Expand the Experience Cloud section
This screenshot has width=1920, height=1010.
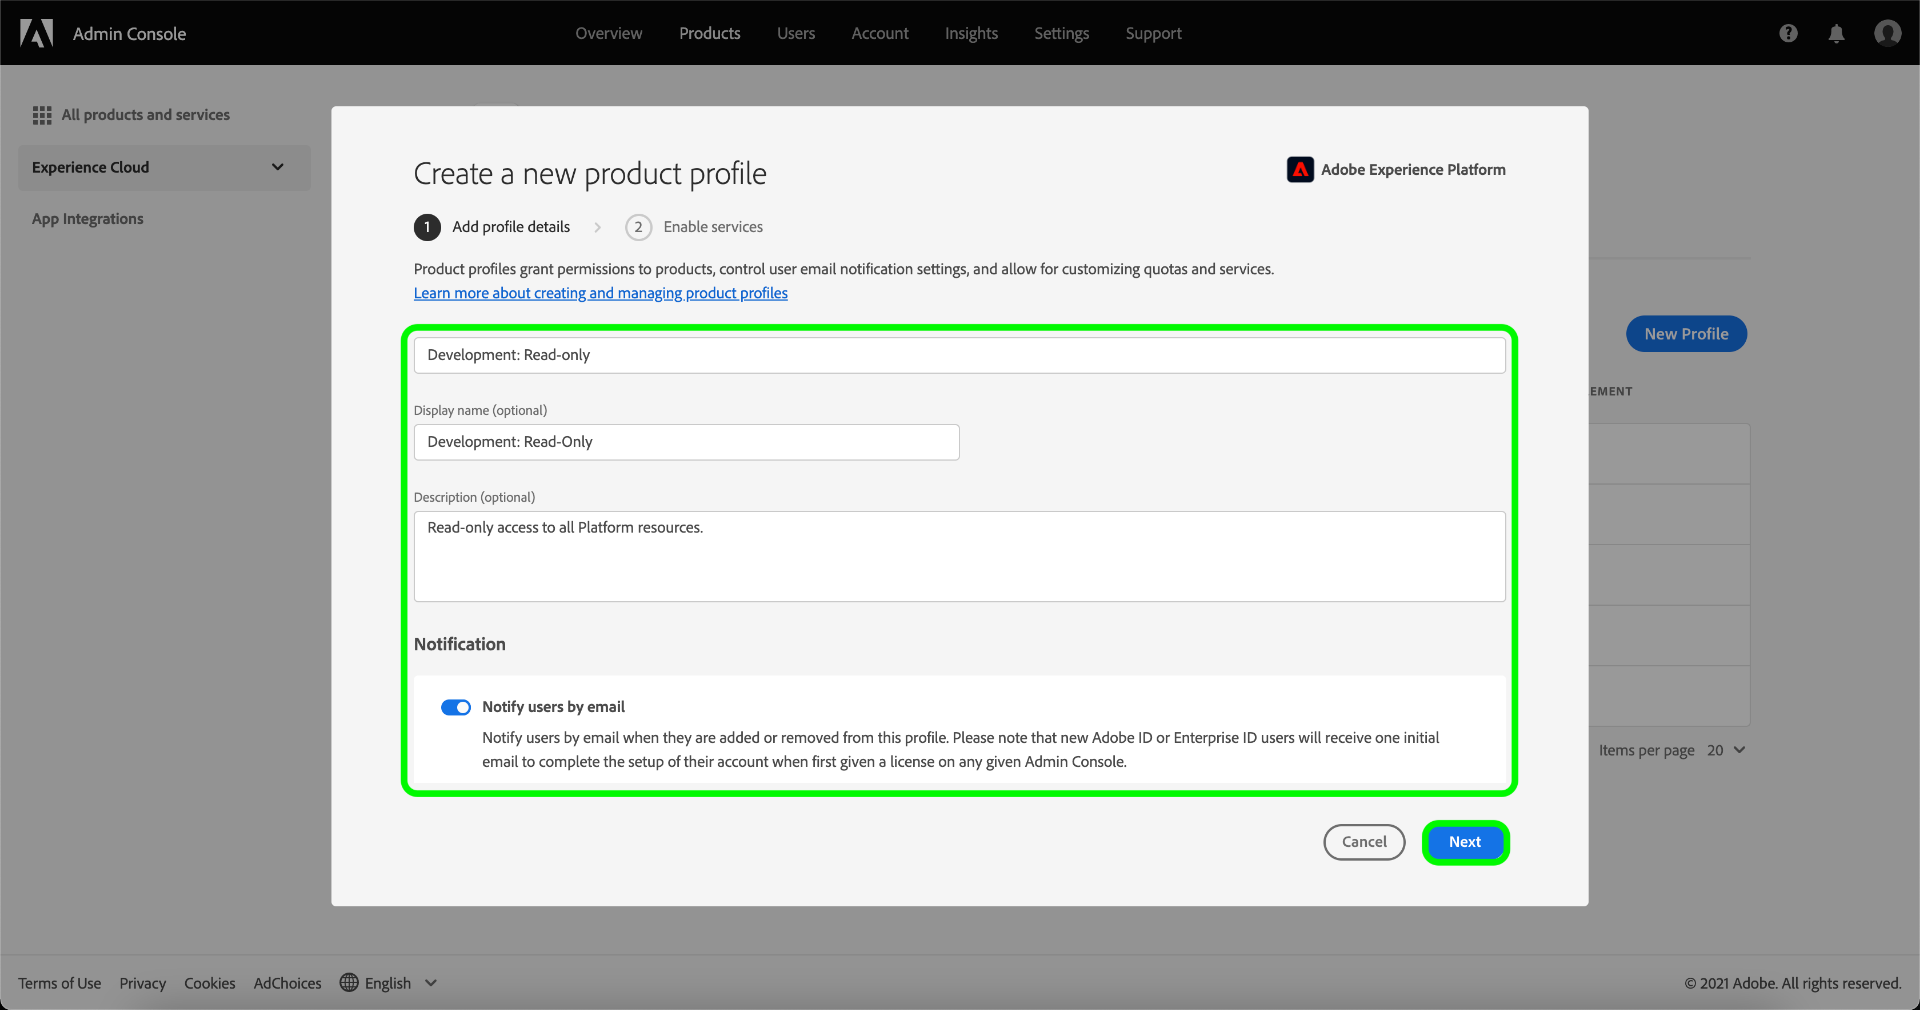click(x=277, y=167)
